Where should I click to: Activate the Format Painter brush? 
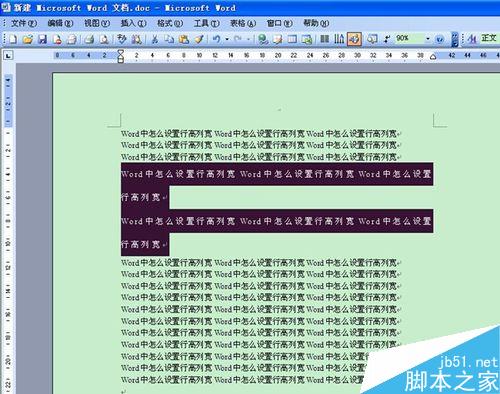click(199, 39)
